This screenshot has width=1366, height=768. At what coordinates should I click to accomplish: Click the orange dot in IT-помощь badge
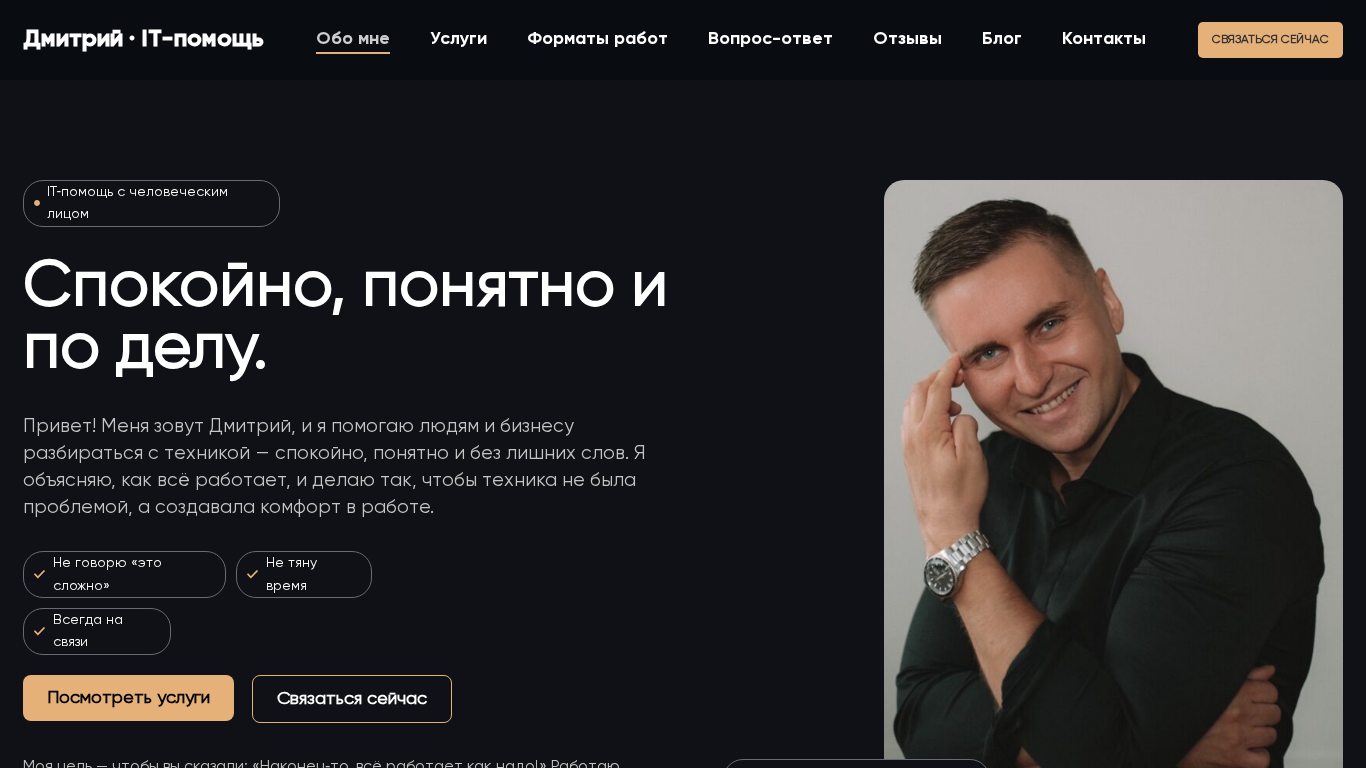[x=37, y=203]
